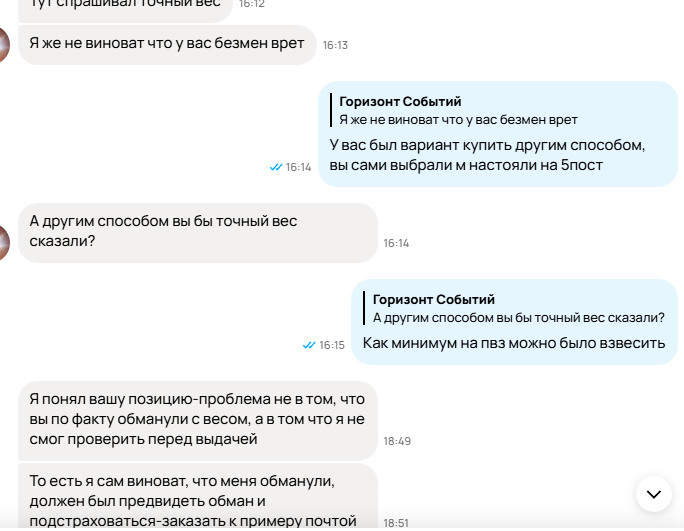This screenshot has height=531, width=684.
Task: Click the 16:14 timestamp beside incoming question
Action: point(396,243)
